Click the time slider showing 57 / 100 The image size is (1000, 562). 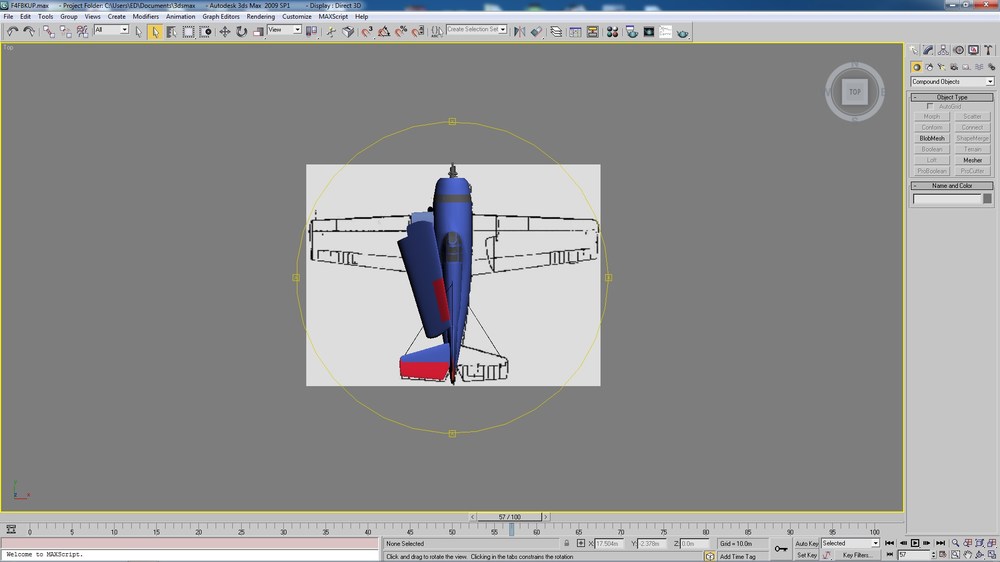(x=510, y=517)
